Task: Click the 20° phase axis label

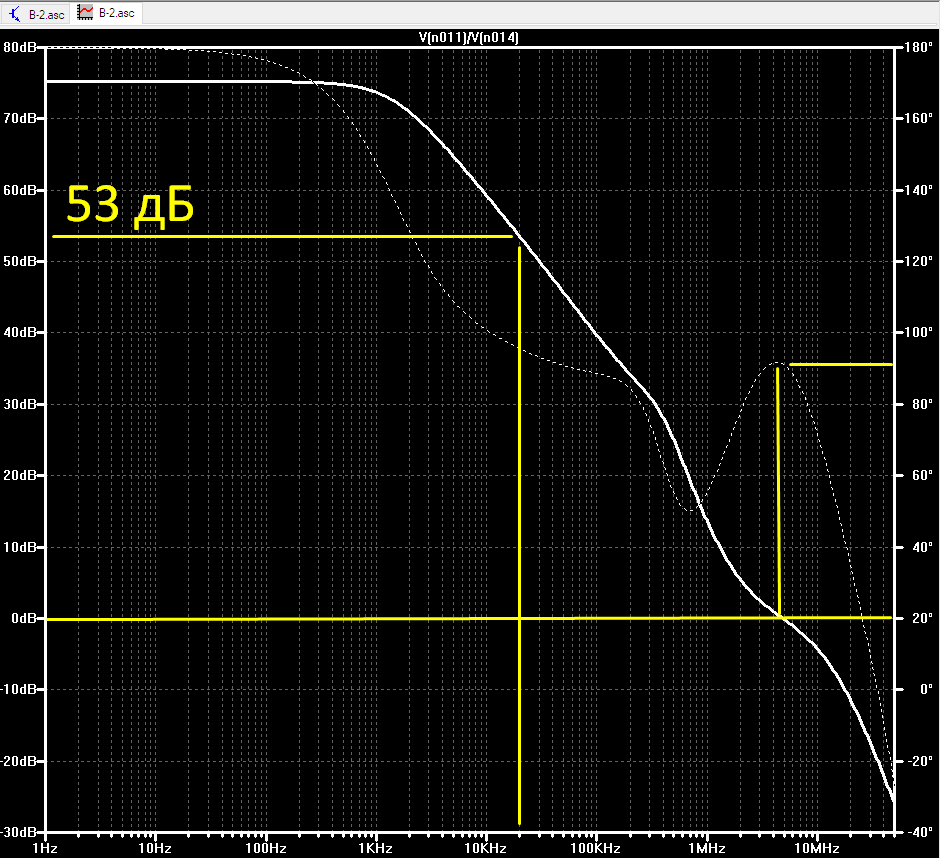Action: click(x=922, y=618)
